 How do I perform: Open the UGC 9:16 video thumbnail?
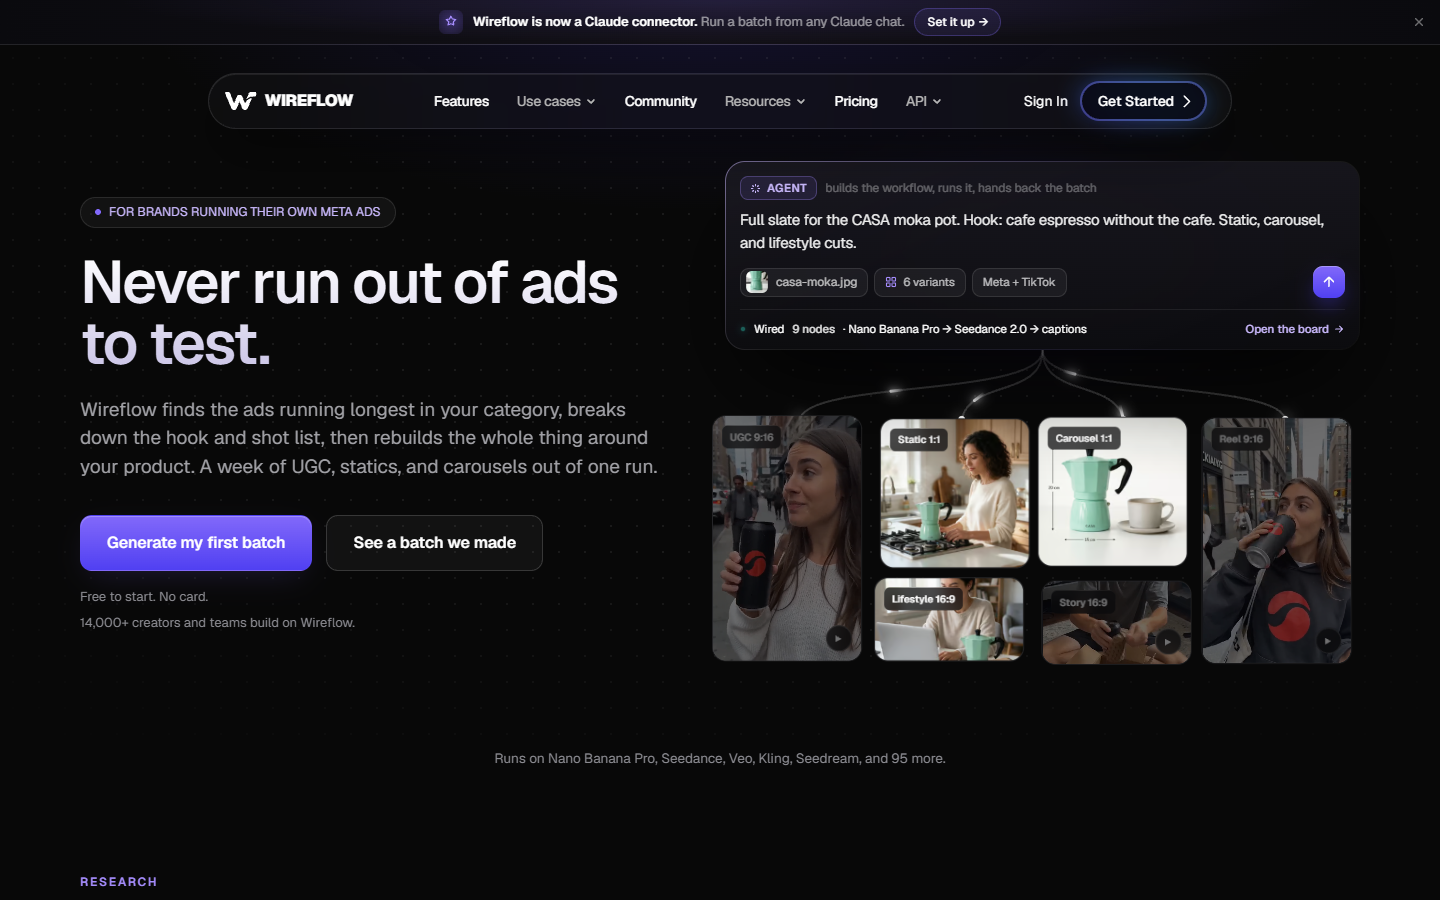pos(787,538)
